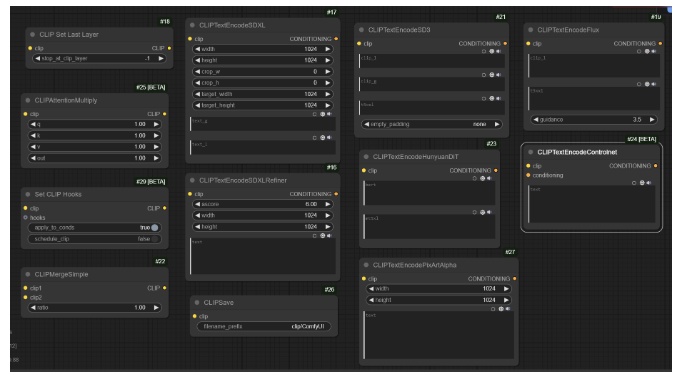Click speaker icon above clip_l field in CLIPTextEncodeSD3
This screenshot has width=680, height=375.
(499, 51)
